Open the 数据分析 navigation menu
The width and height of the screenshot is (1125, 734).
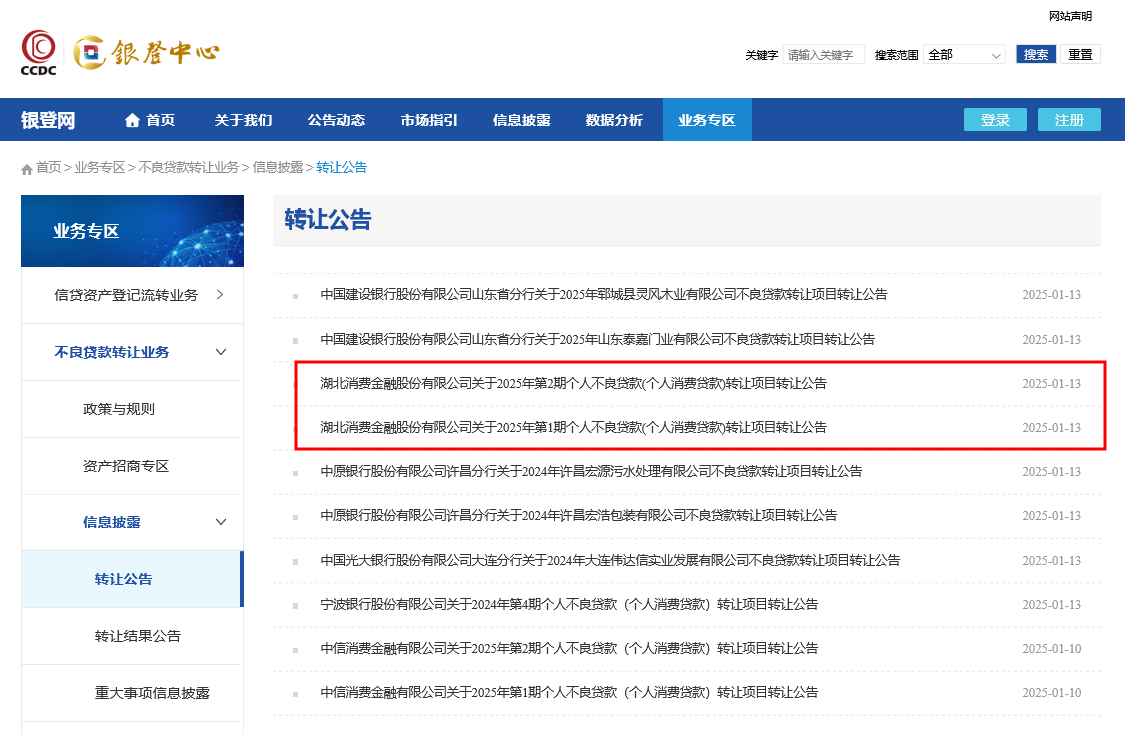click(x=614, y=120)
